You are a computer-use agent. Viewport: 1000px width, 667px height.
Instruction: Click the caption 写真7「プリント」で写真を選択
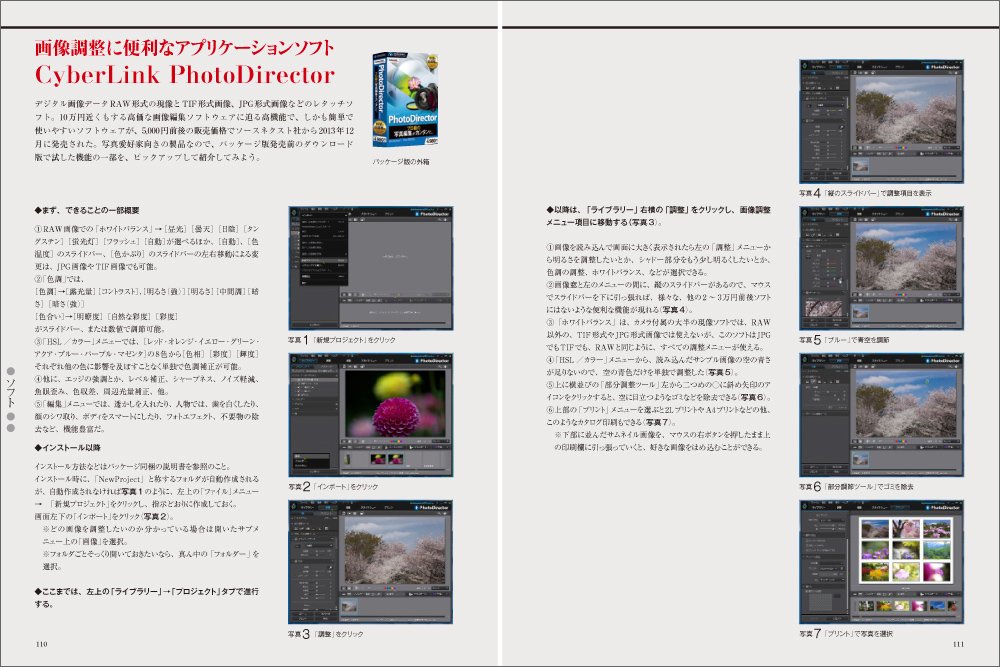click(846, 634)
